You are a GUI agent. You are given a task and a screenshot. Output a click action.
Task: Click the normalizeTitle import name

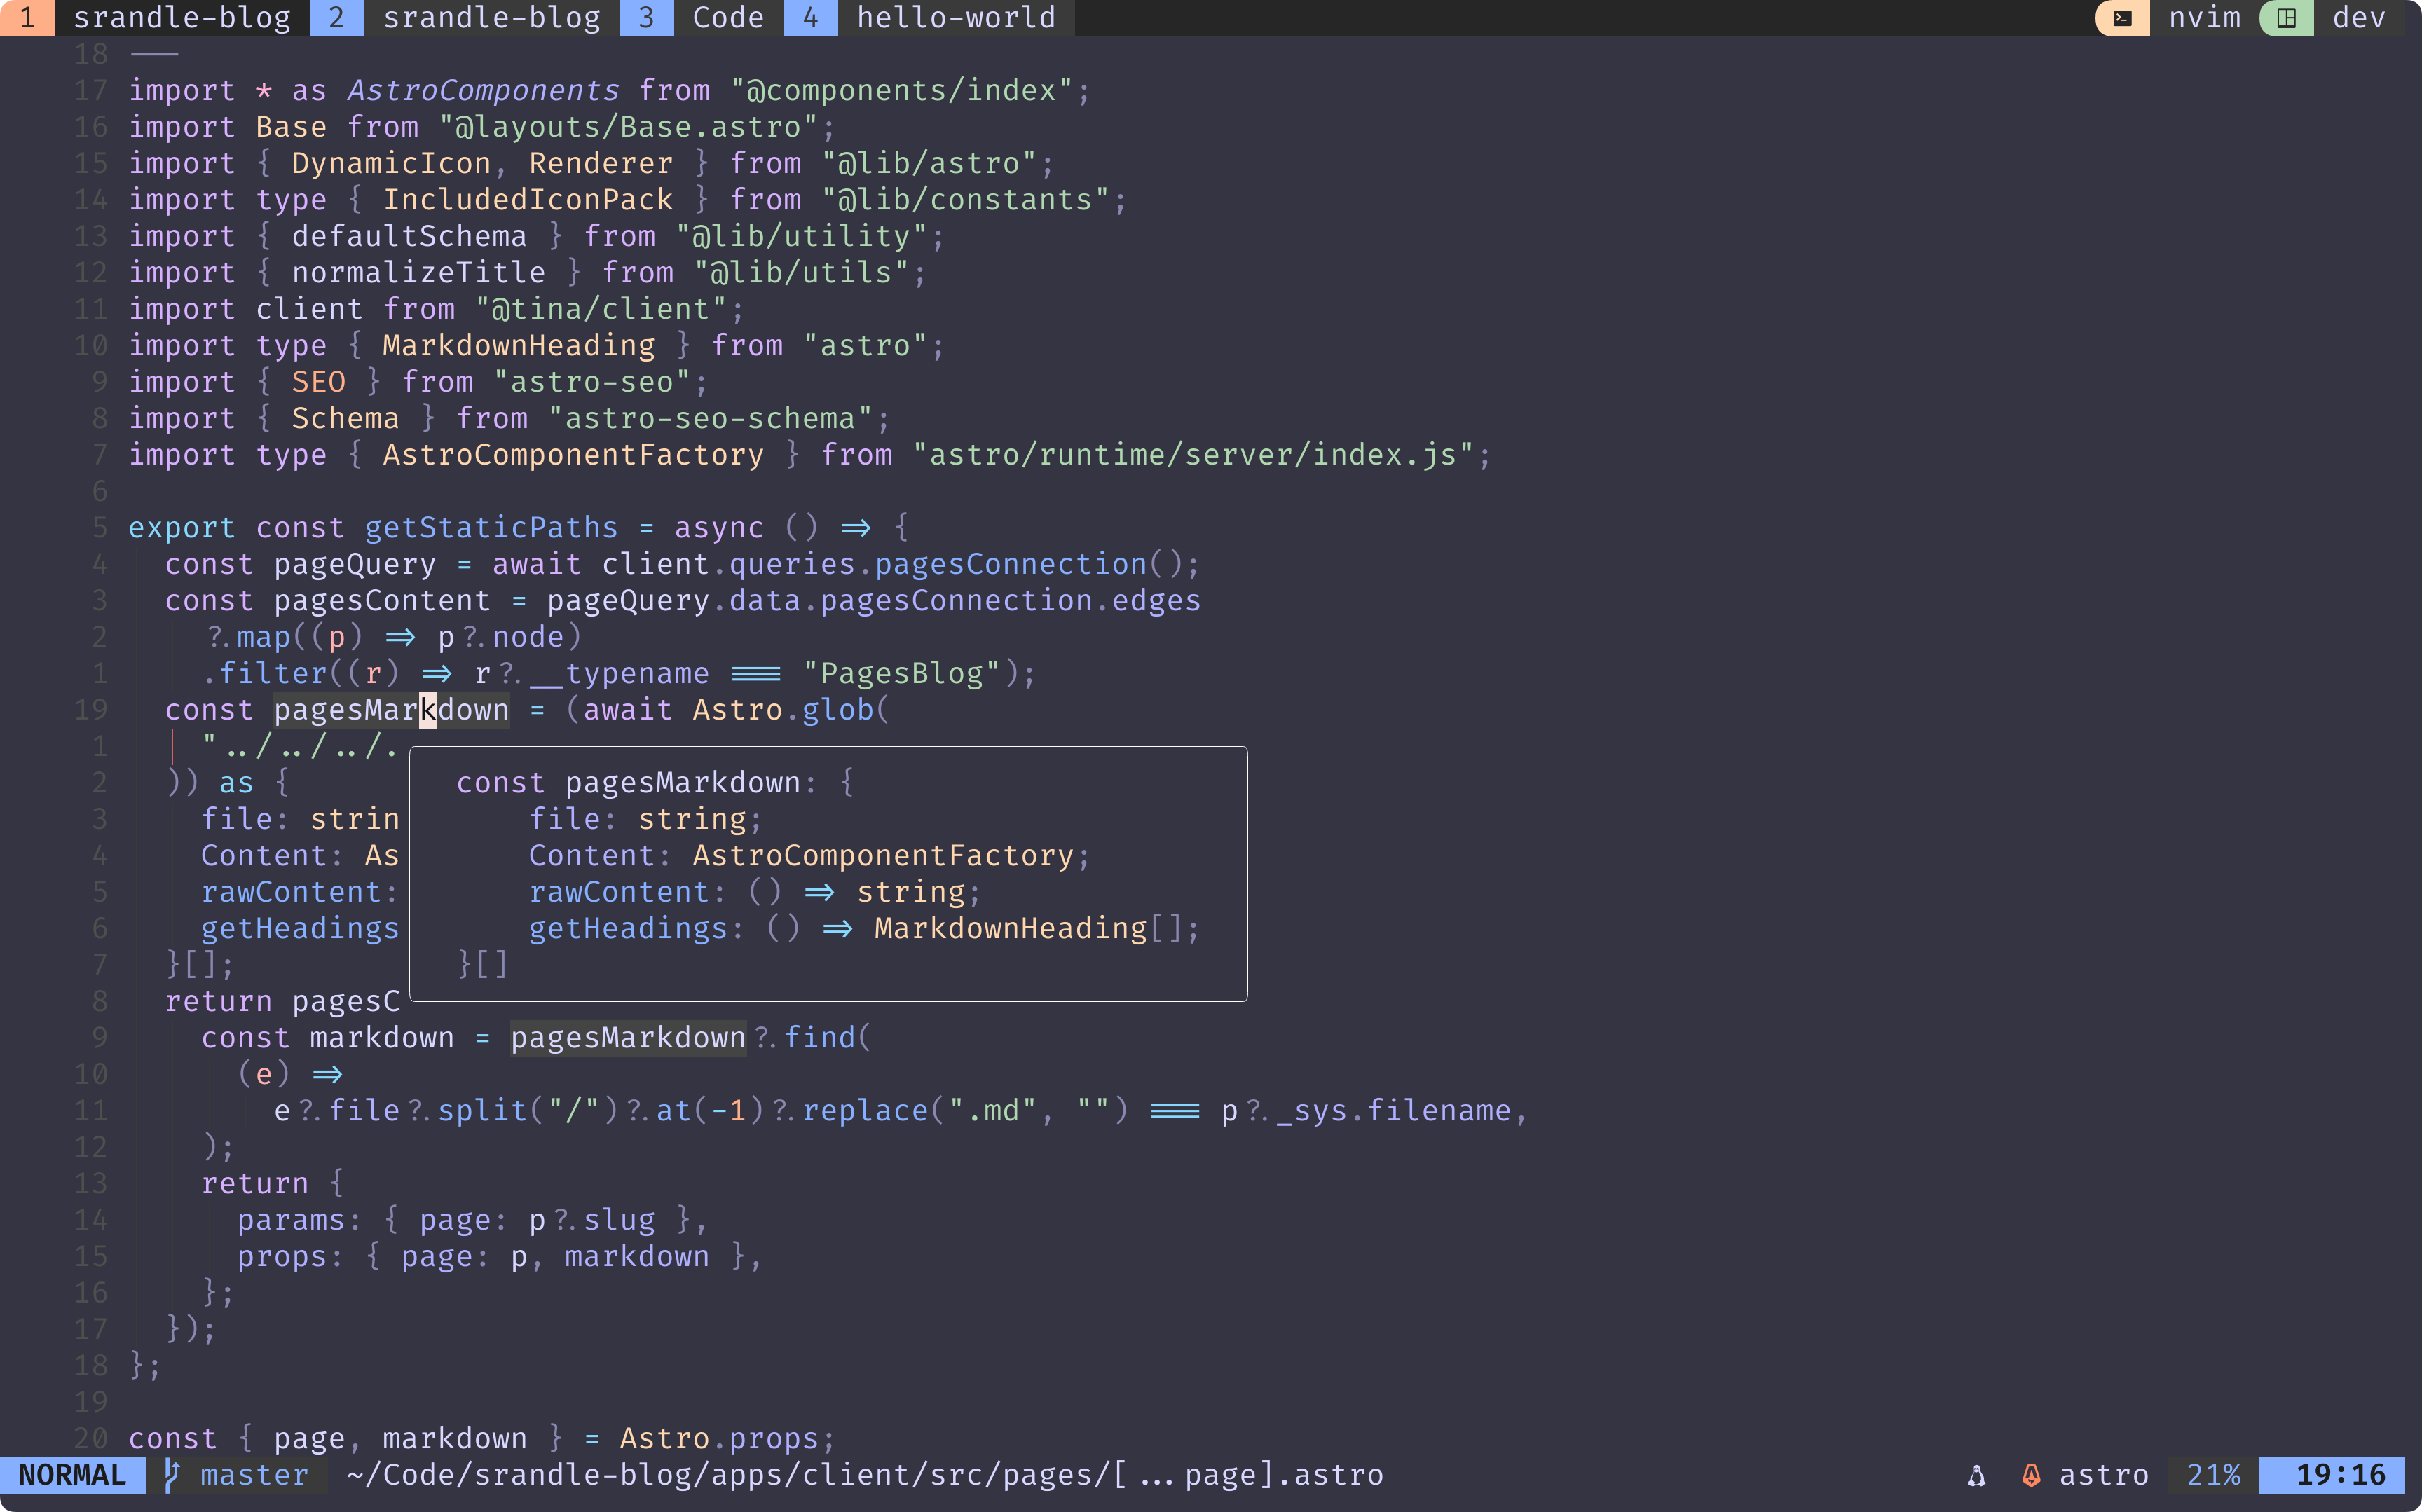click(418, 272)
